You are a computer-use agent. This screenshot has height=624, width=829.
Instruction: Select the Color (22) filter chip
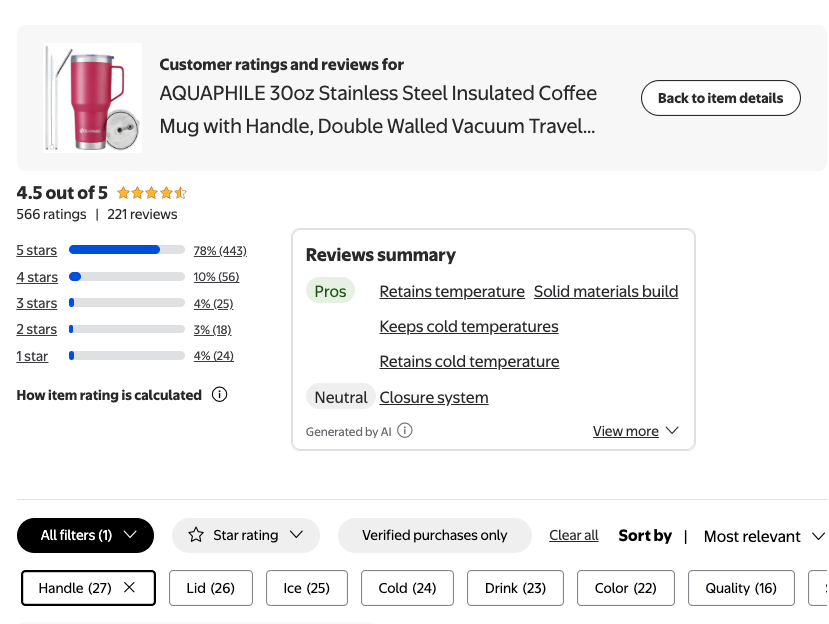pos(625,588)
